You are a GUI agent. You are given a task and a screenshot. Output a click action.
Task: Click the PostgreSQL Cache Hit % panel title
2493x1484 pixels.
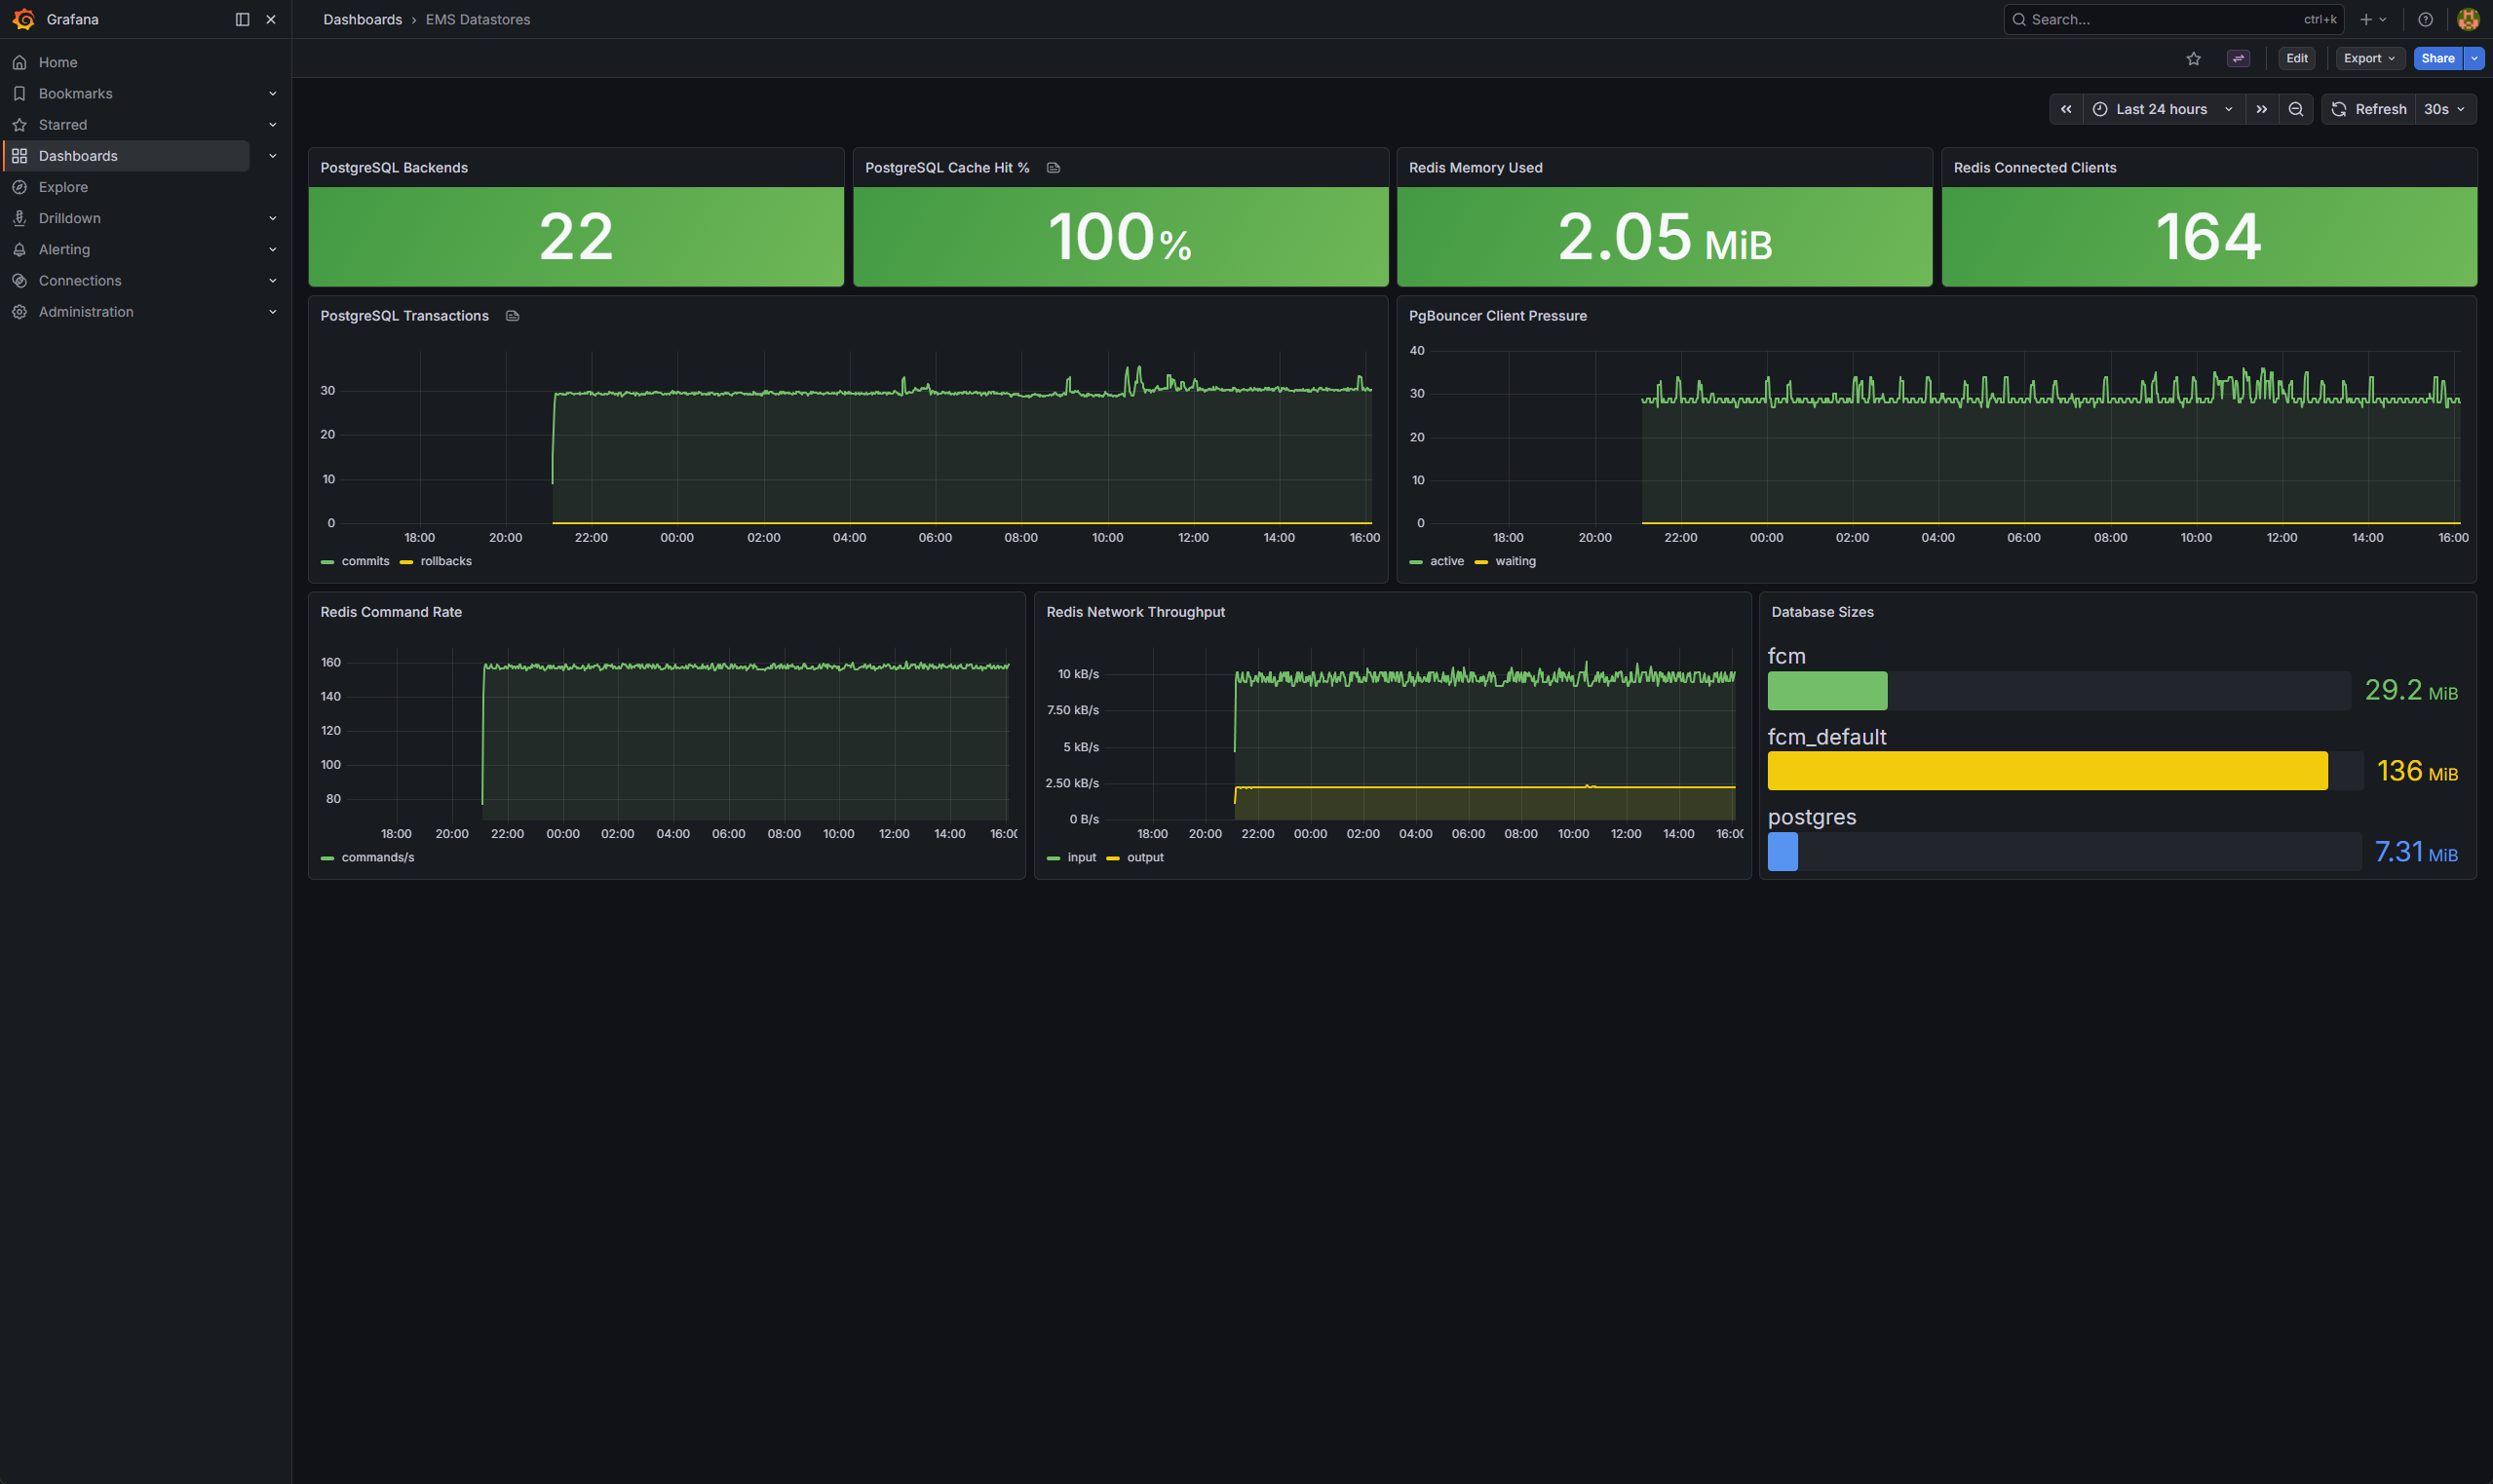(x=947, y=168)
